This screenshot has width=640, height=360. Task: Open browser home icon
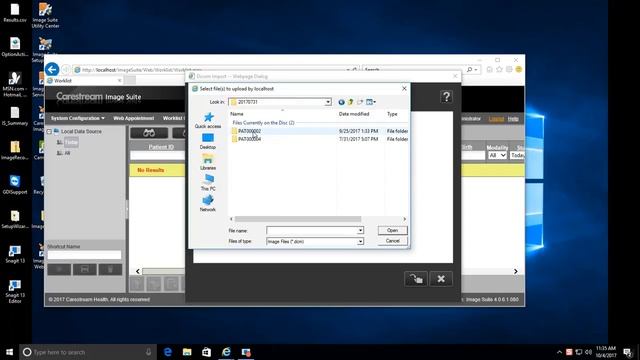click(x=489, y=69)
